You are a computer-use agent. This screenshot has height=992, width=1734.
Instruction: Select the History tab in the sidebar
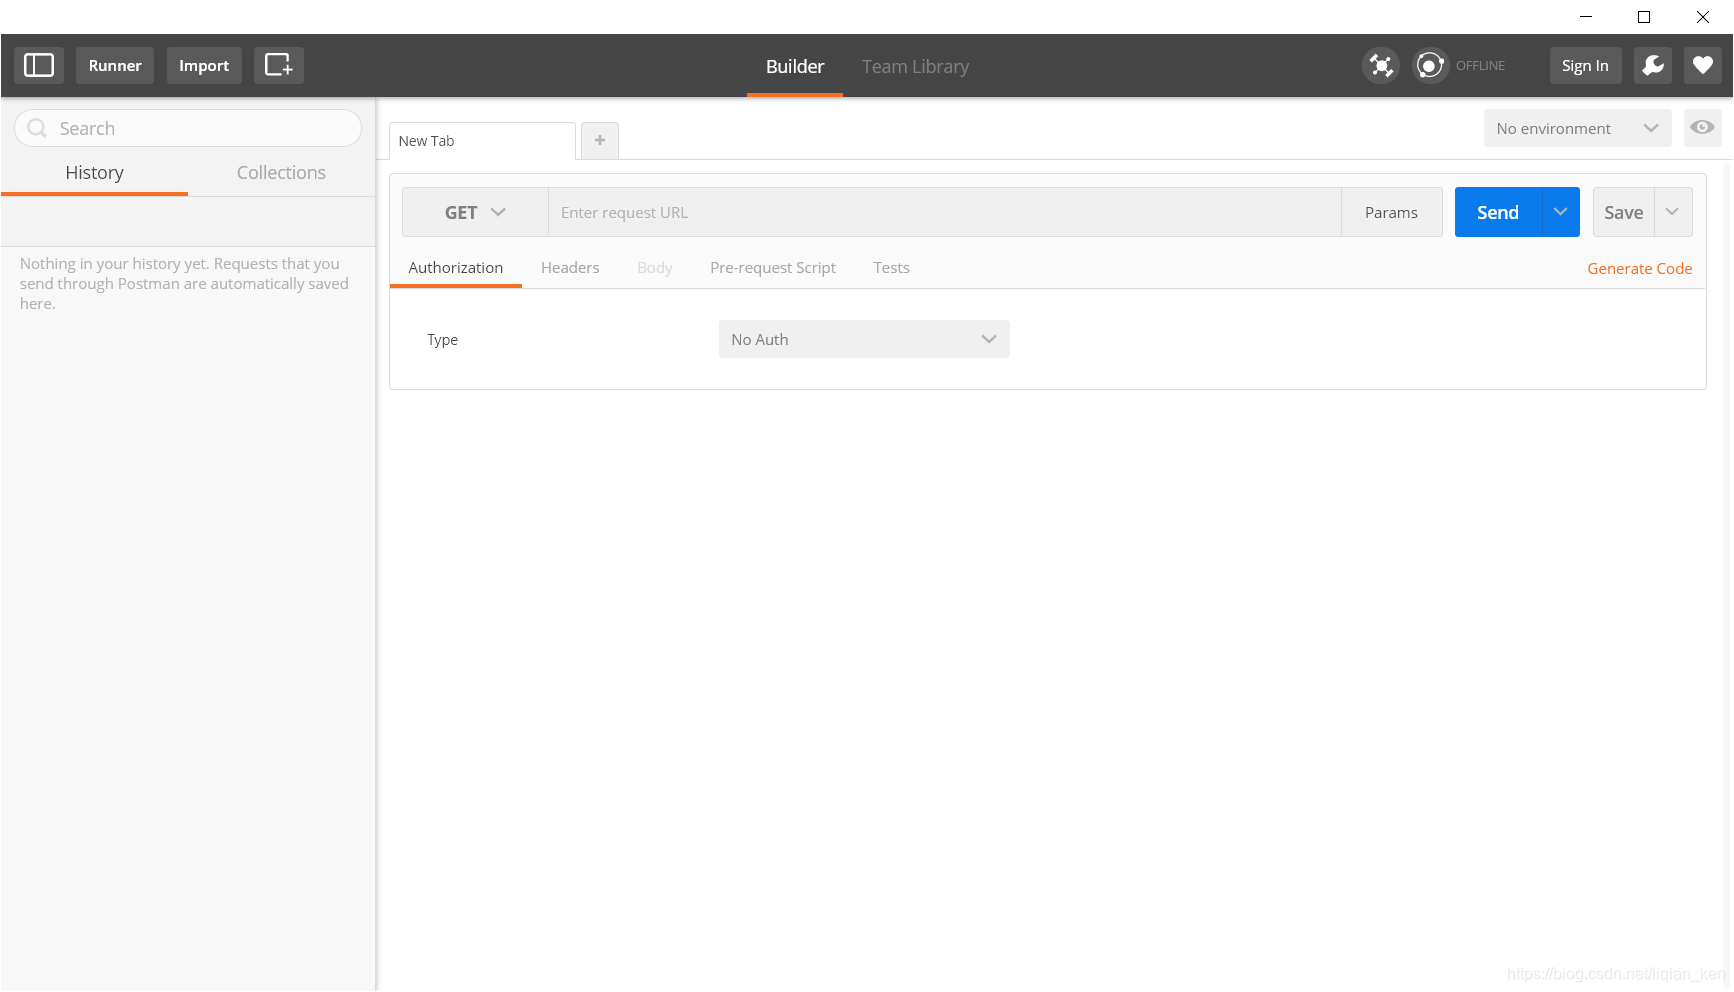pos(94,173)
